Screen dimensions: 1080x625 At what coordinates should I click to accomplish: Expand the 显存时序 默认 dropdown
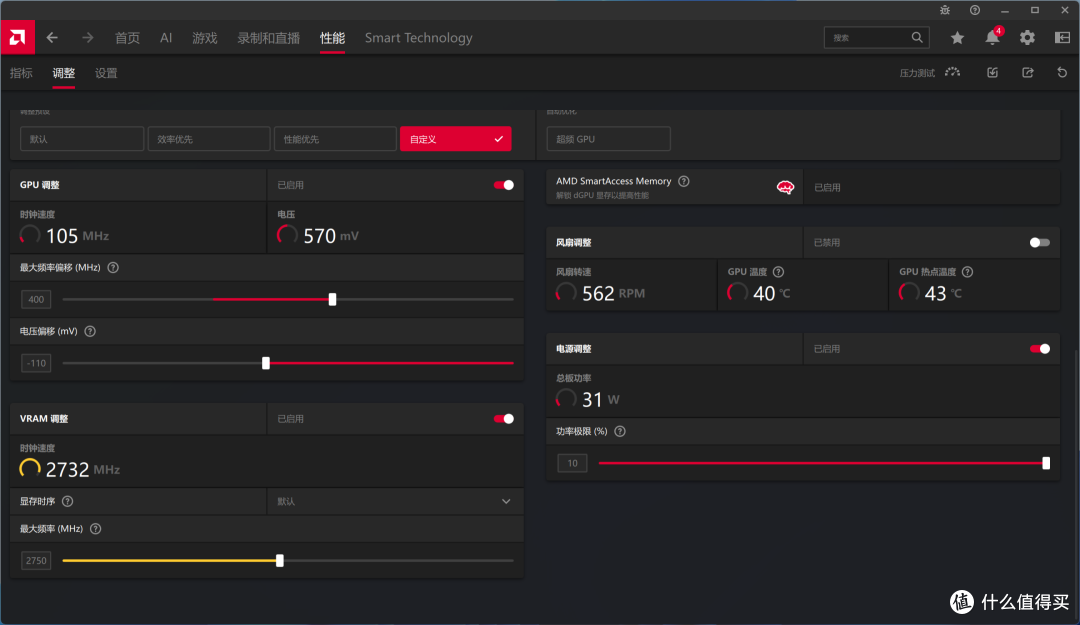pyautogui.click(x=395, y=501)
